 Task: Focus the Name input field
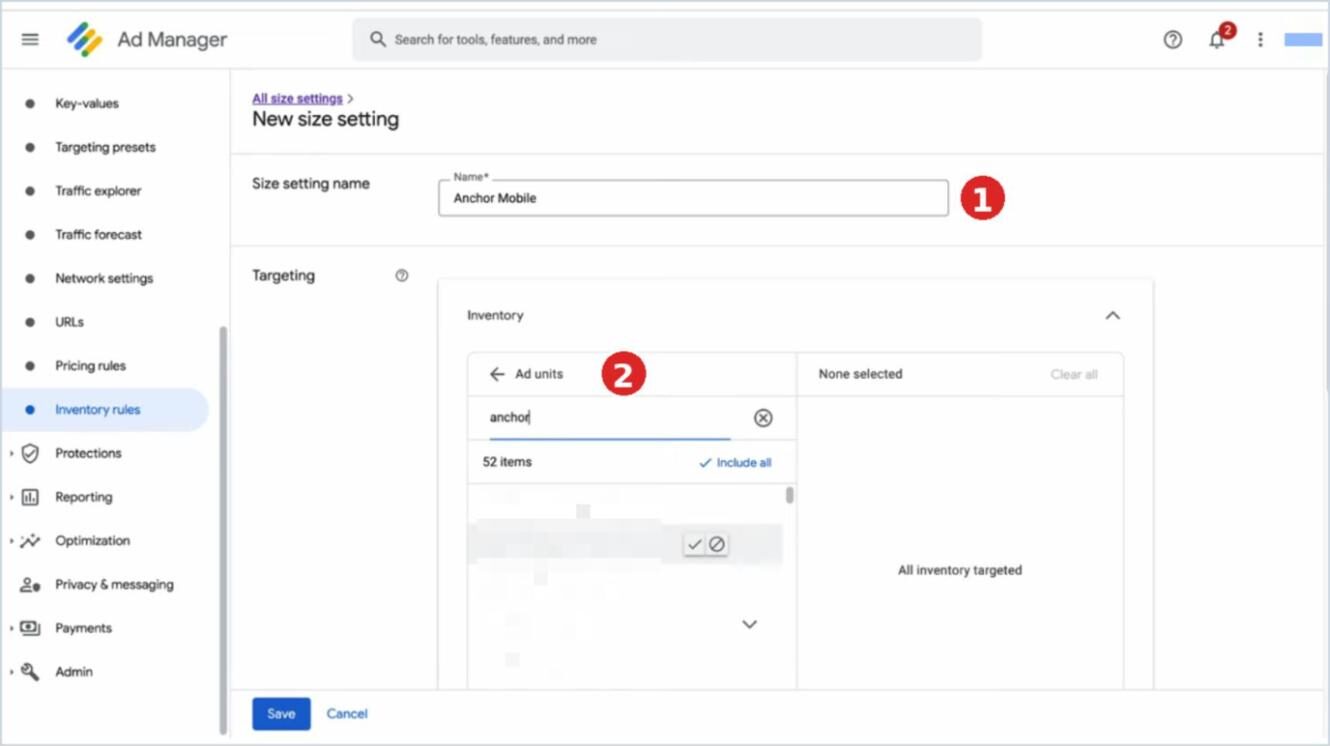pyautogui.click(x=693, y=198)
